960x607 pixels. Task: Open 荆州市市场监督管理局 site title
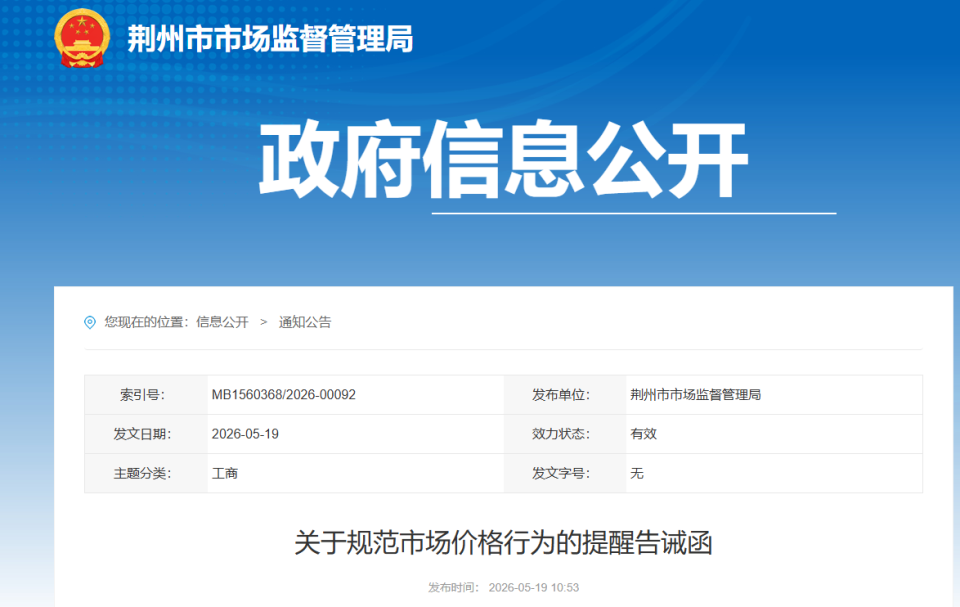[270, 39]
